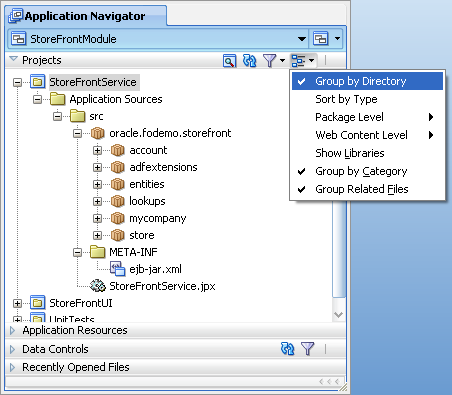Expand the entities package node
The width and height of the screenshot is (452, 395).
click(x=97, y=184)
